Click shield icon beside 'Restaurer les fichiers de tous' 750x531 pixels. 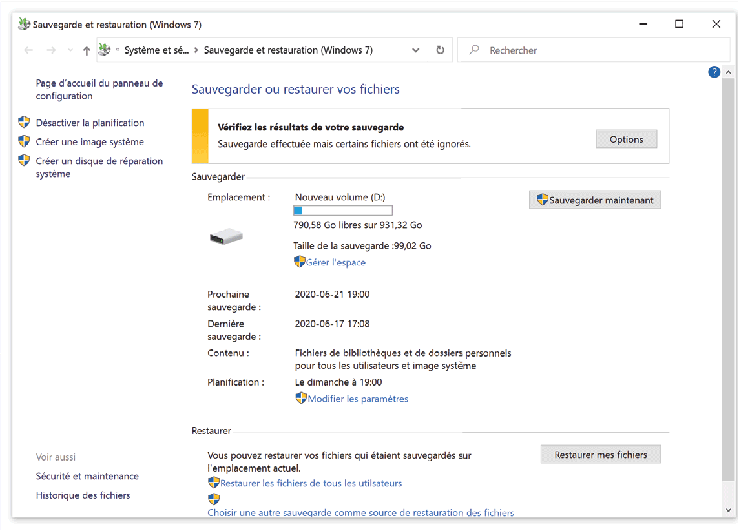point(214,483)
